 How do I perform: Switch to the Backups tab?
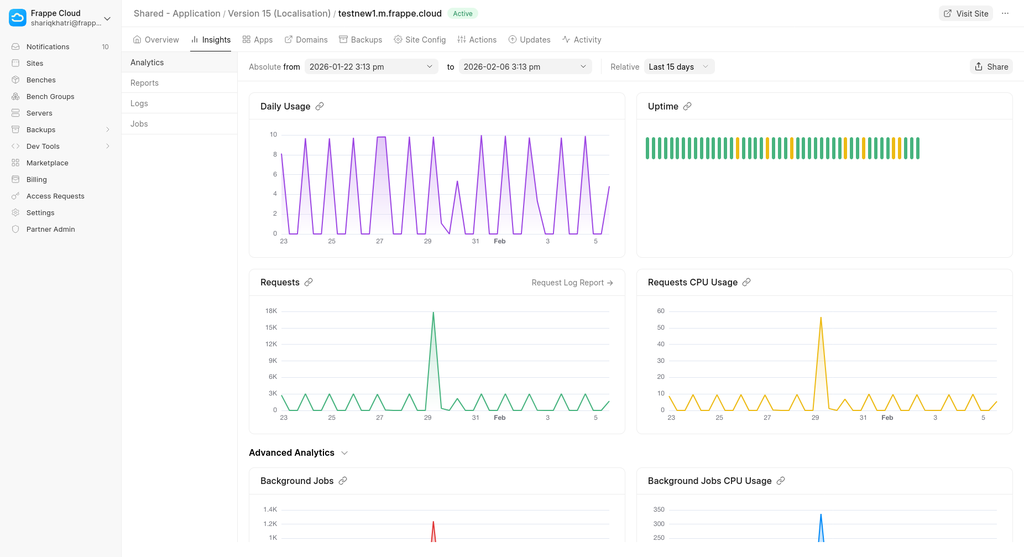tap(360, 40)
